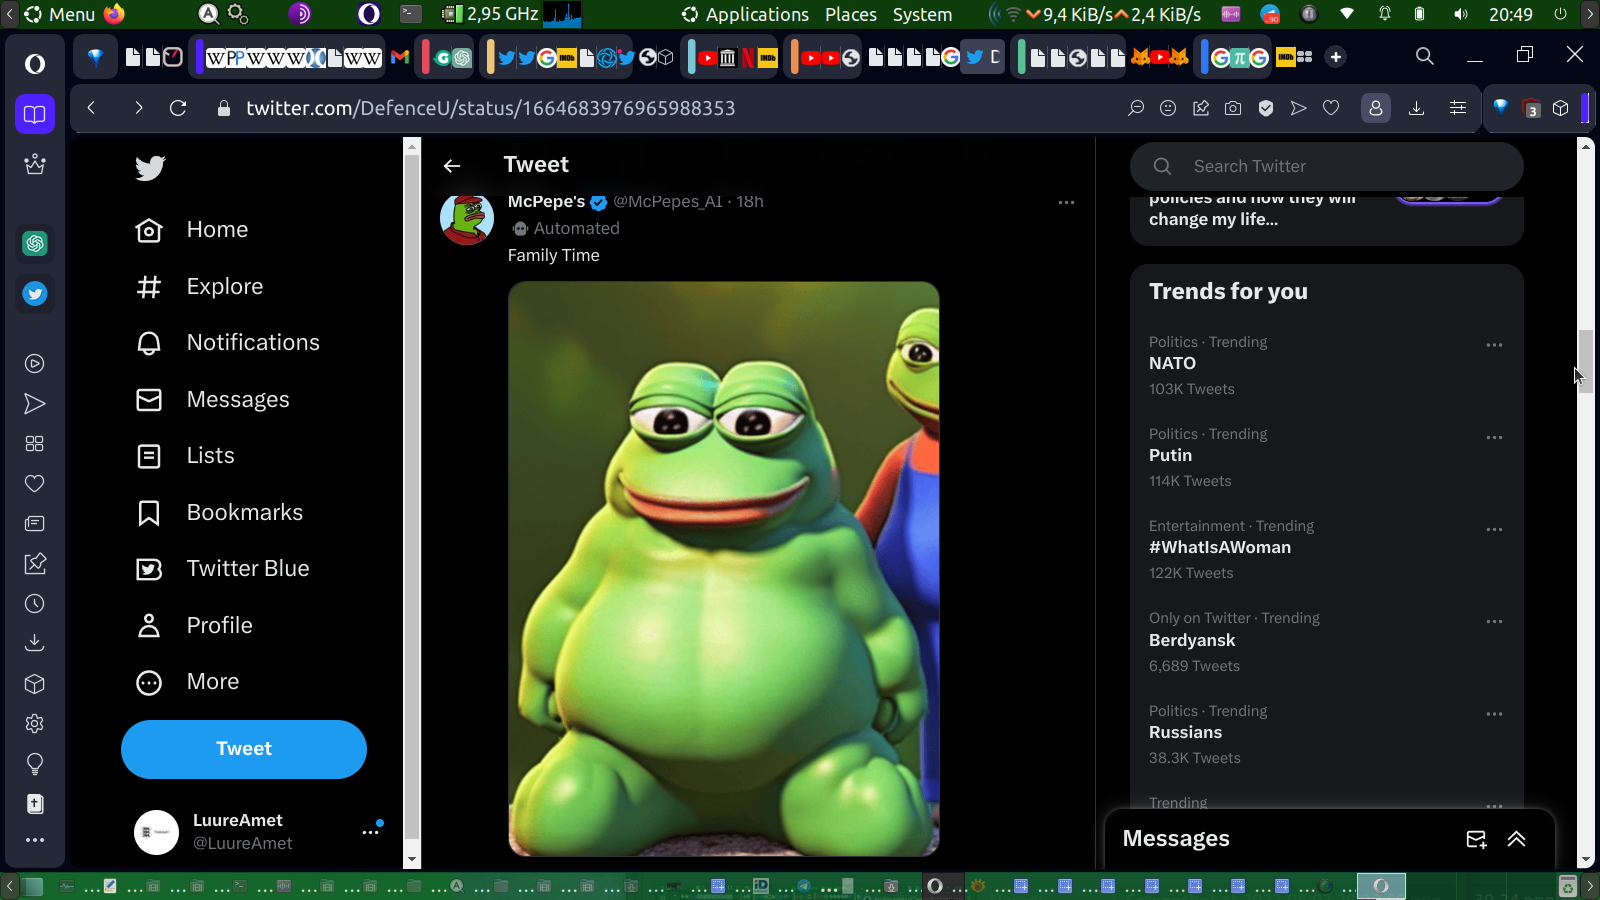This screenshot has width=1600, height=900.
Task: Open the Player icon in Opera sidebar
Action: point(35,364)
